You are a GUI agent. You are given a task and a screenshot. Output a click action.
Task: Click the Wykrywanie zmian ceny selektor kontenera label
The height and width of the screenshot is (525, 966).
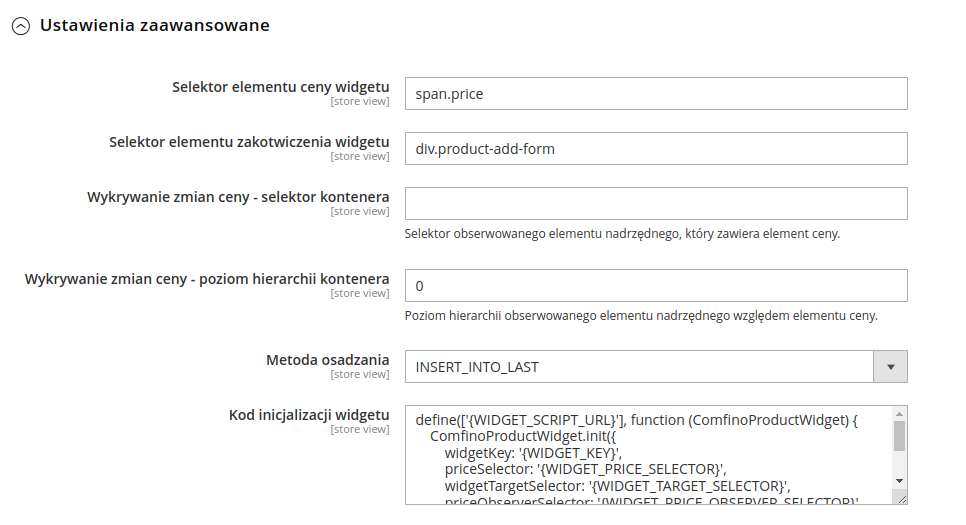238,197
